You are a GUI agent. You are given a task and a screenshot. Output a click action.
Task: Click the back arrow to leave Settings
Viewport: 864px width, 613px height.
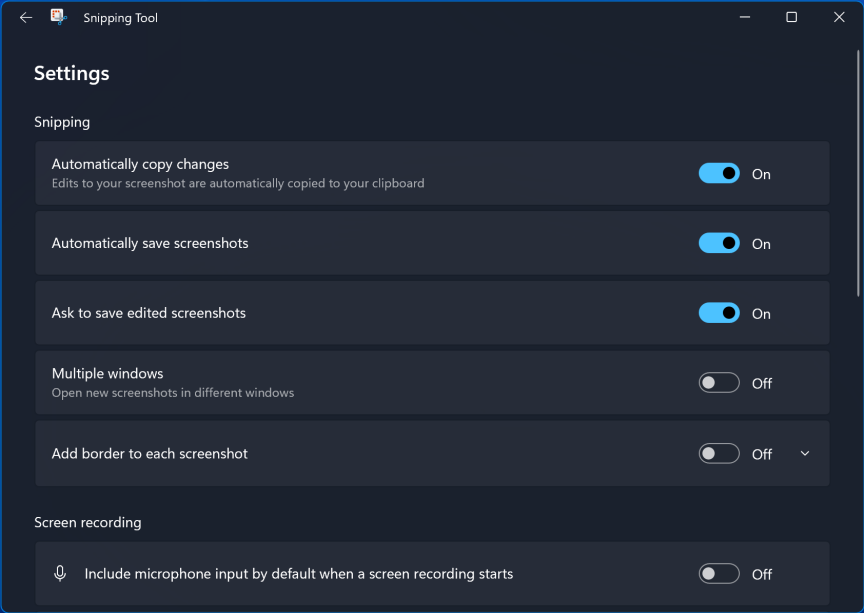[x=25, y=17]
